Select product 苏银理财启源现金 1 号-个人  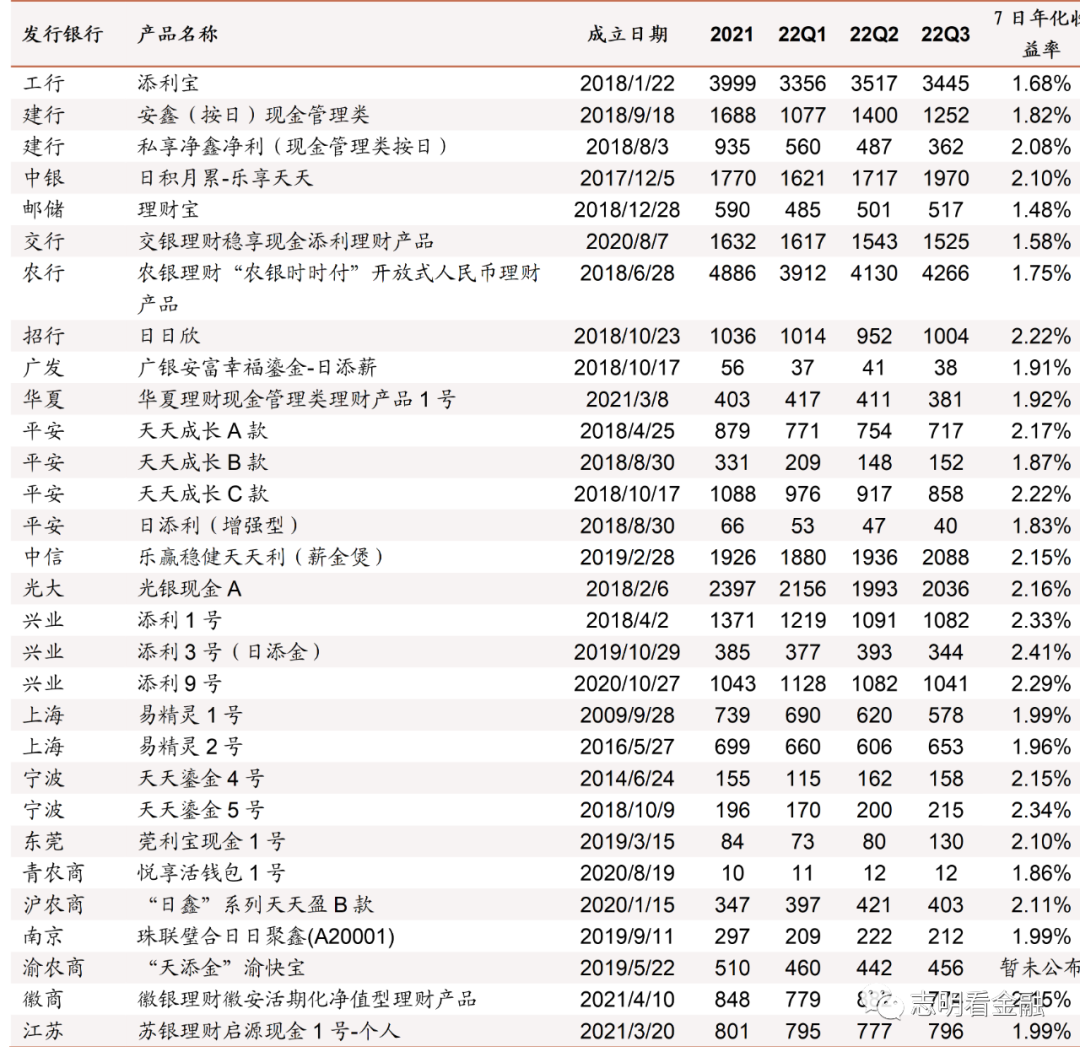[269, 1031]
